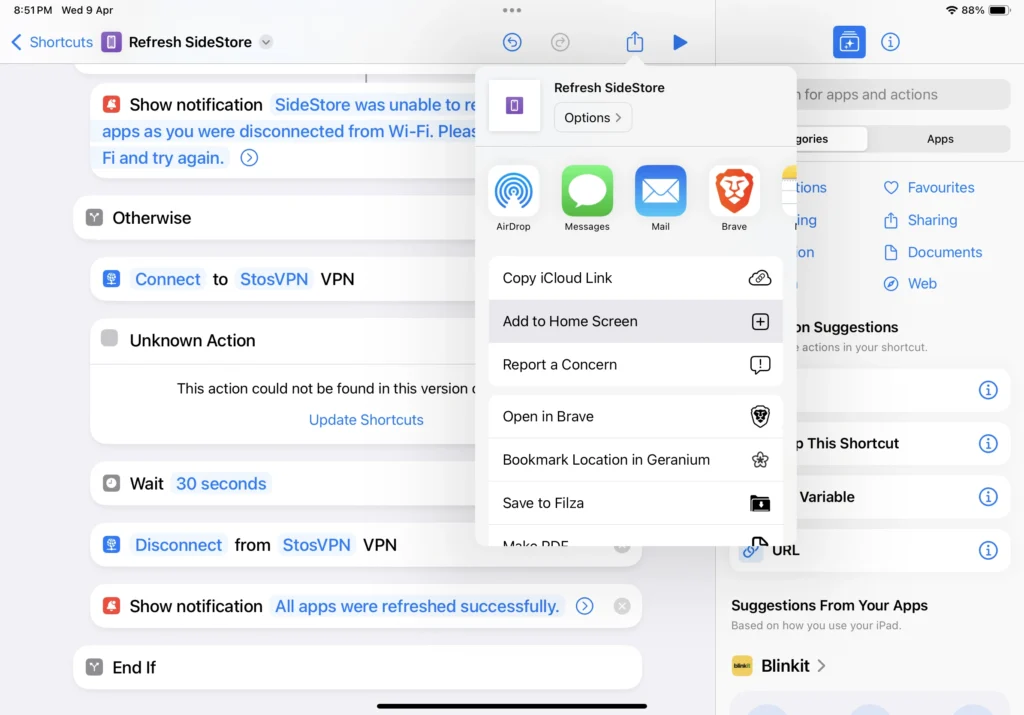Edit the 30 seconds wait duration
This screenshot has height=715, width=1024.
[x=221, y=484]
